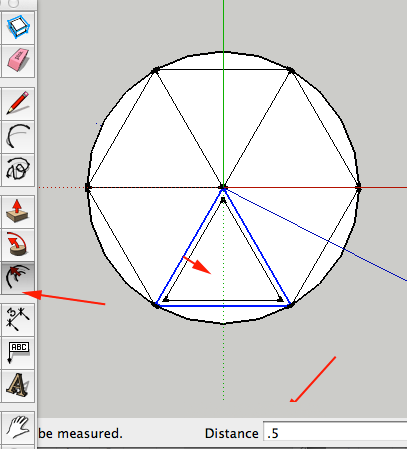
Task: Activate the Follow Me tool
Action: [18, 244]
